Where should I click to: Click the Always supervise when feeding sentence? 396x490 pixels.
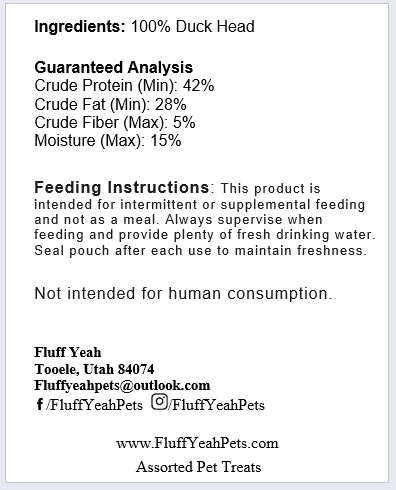point(205,227)
